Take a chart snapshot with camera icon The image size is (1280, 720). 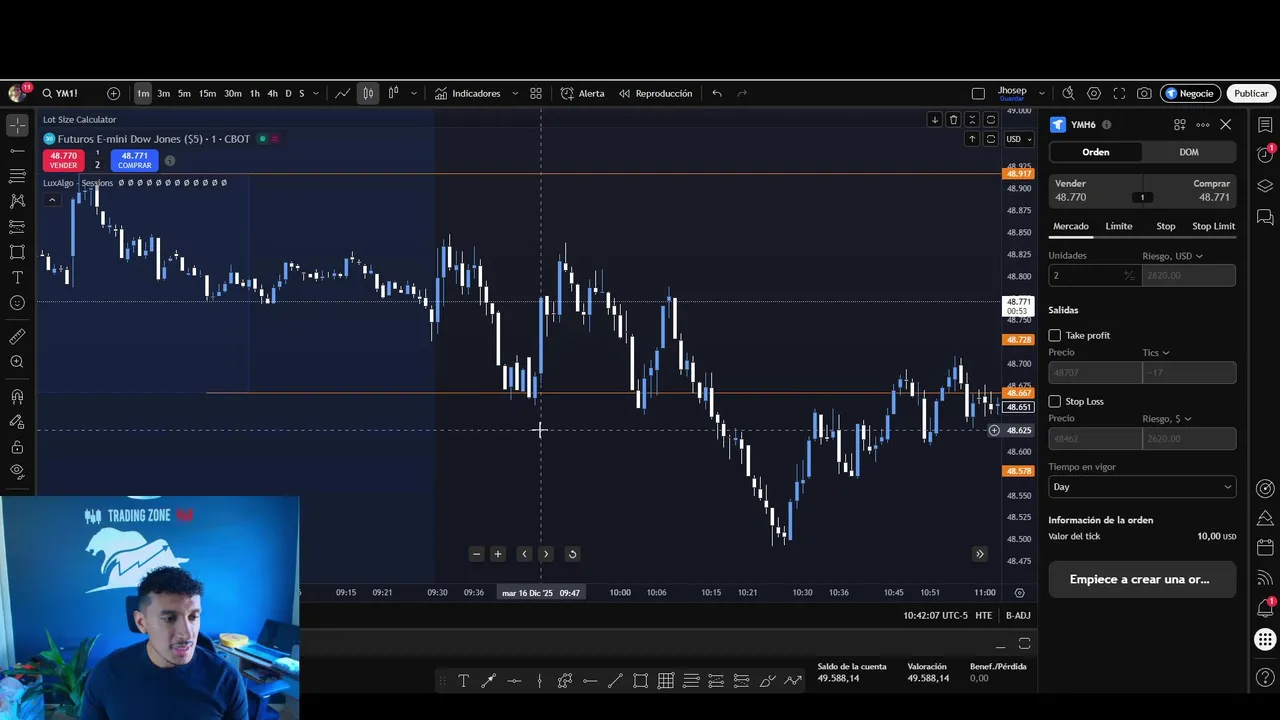click(x=1144, y=93)
